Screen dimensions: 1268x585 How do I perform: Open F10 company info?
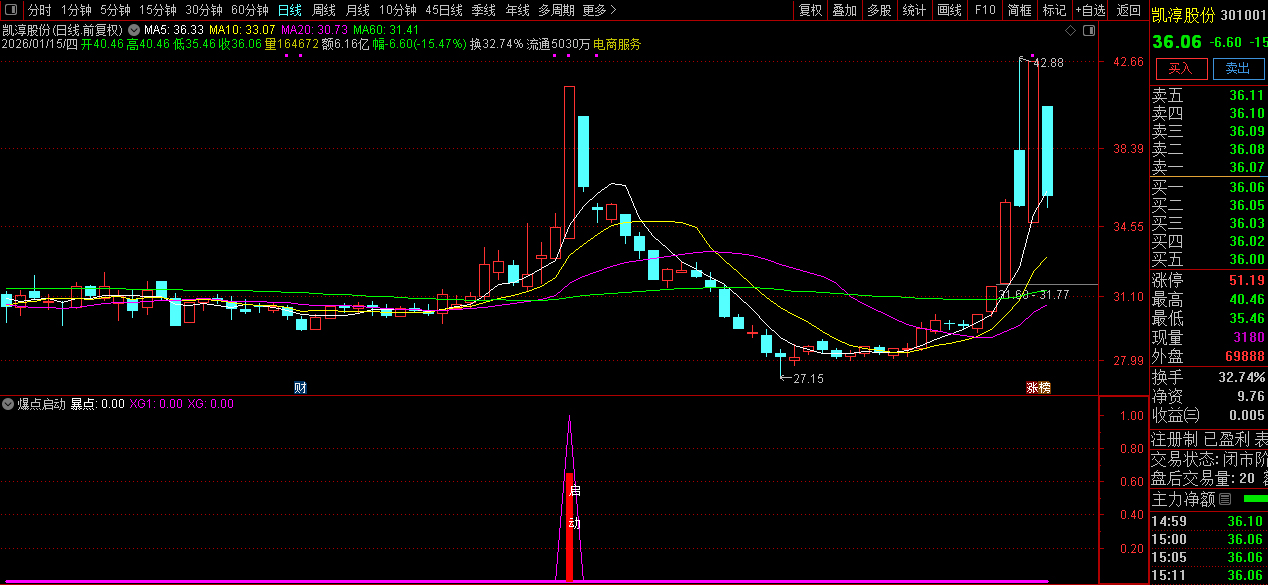click(985, 10)
